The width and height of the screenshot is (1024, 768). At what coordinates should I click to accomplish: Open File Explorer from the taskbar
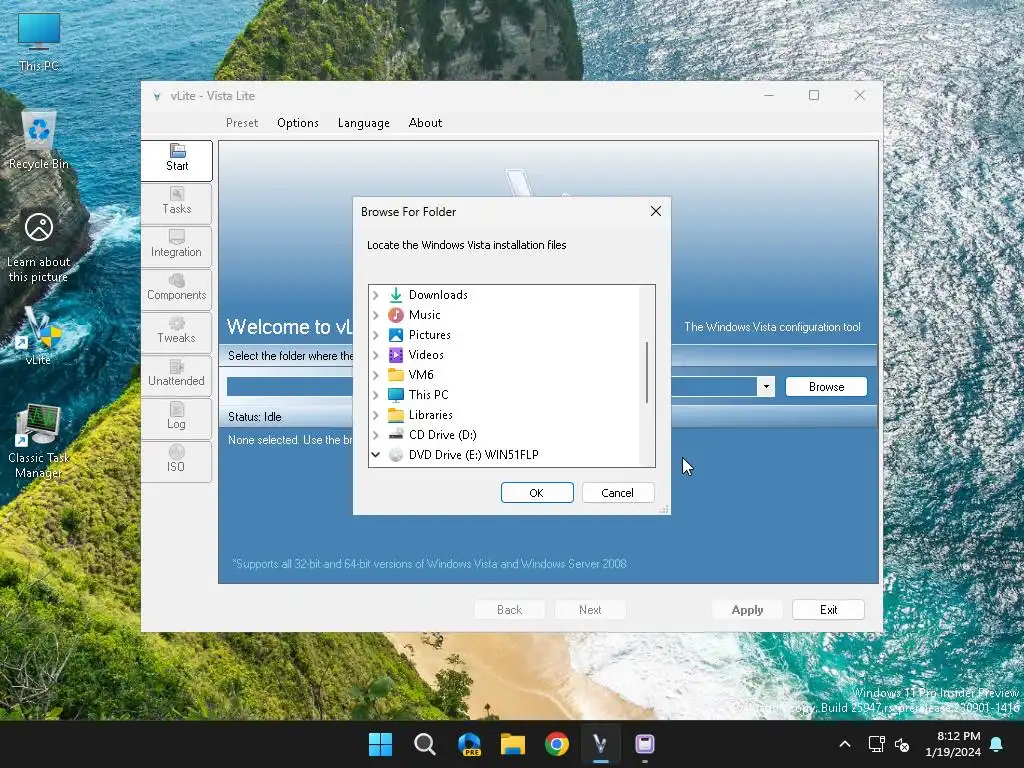[513, 744]
